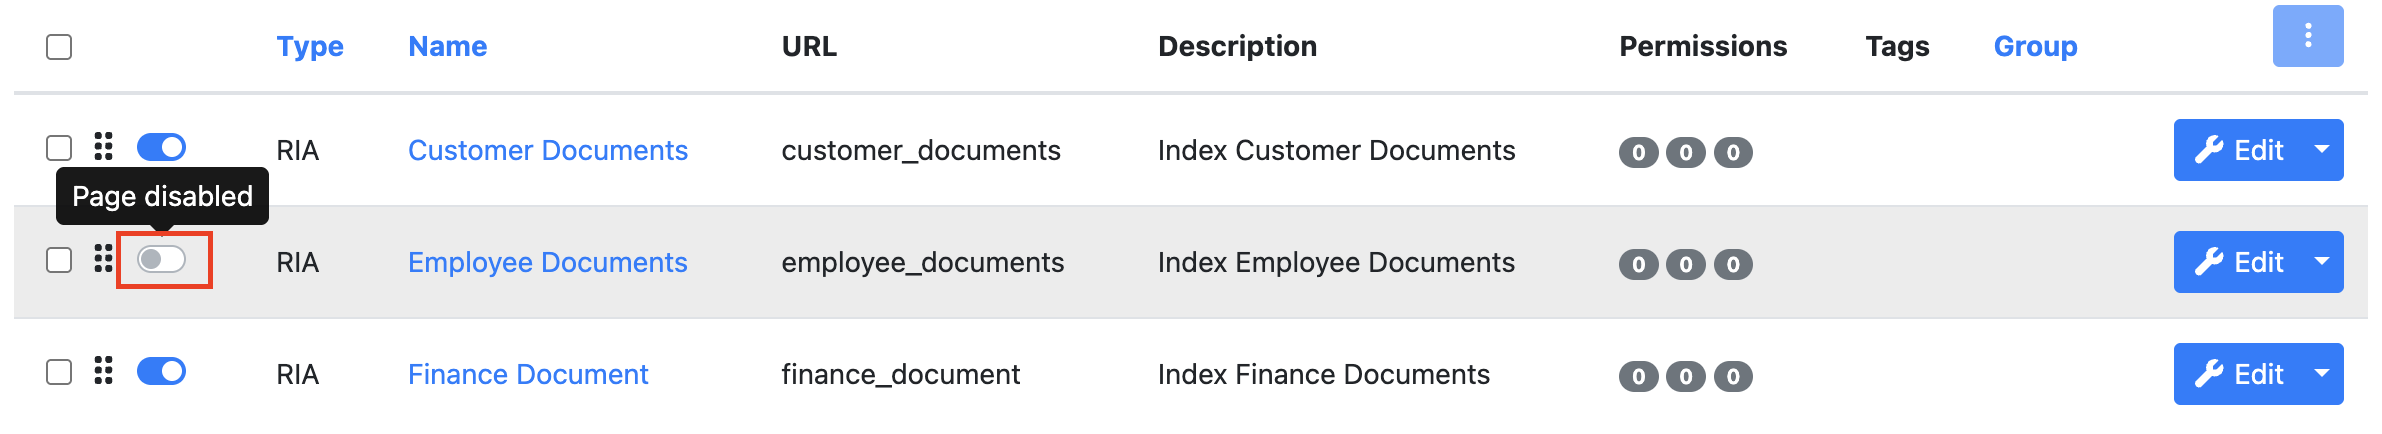Click the Tags column header

coord(1897,46)
